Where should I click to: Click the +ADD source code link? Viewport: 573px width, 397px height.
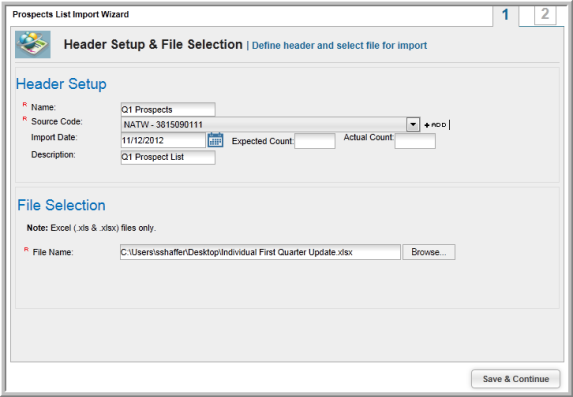pos(435,125)
